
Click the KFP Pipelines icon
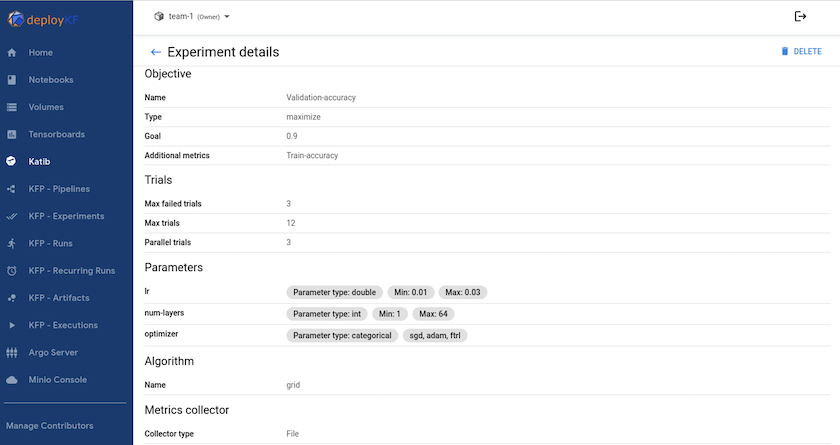[x=12, y=189]
